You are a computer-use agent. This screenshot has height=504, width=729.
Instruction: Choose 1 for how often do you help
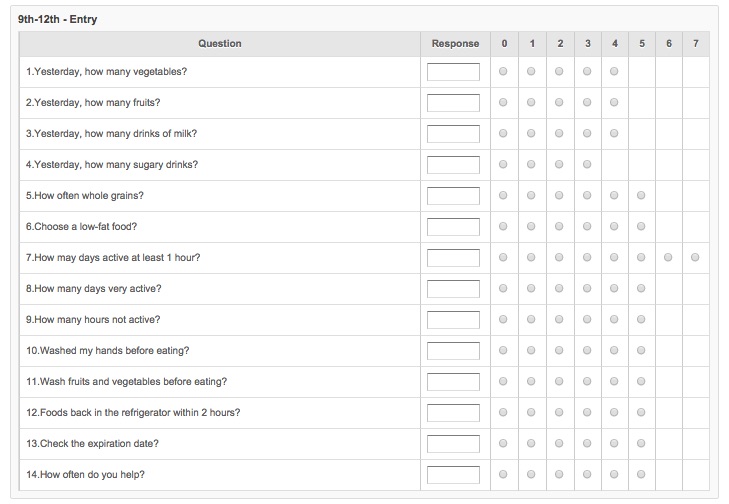tap(531, 475)
